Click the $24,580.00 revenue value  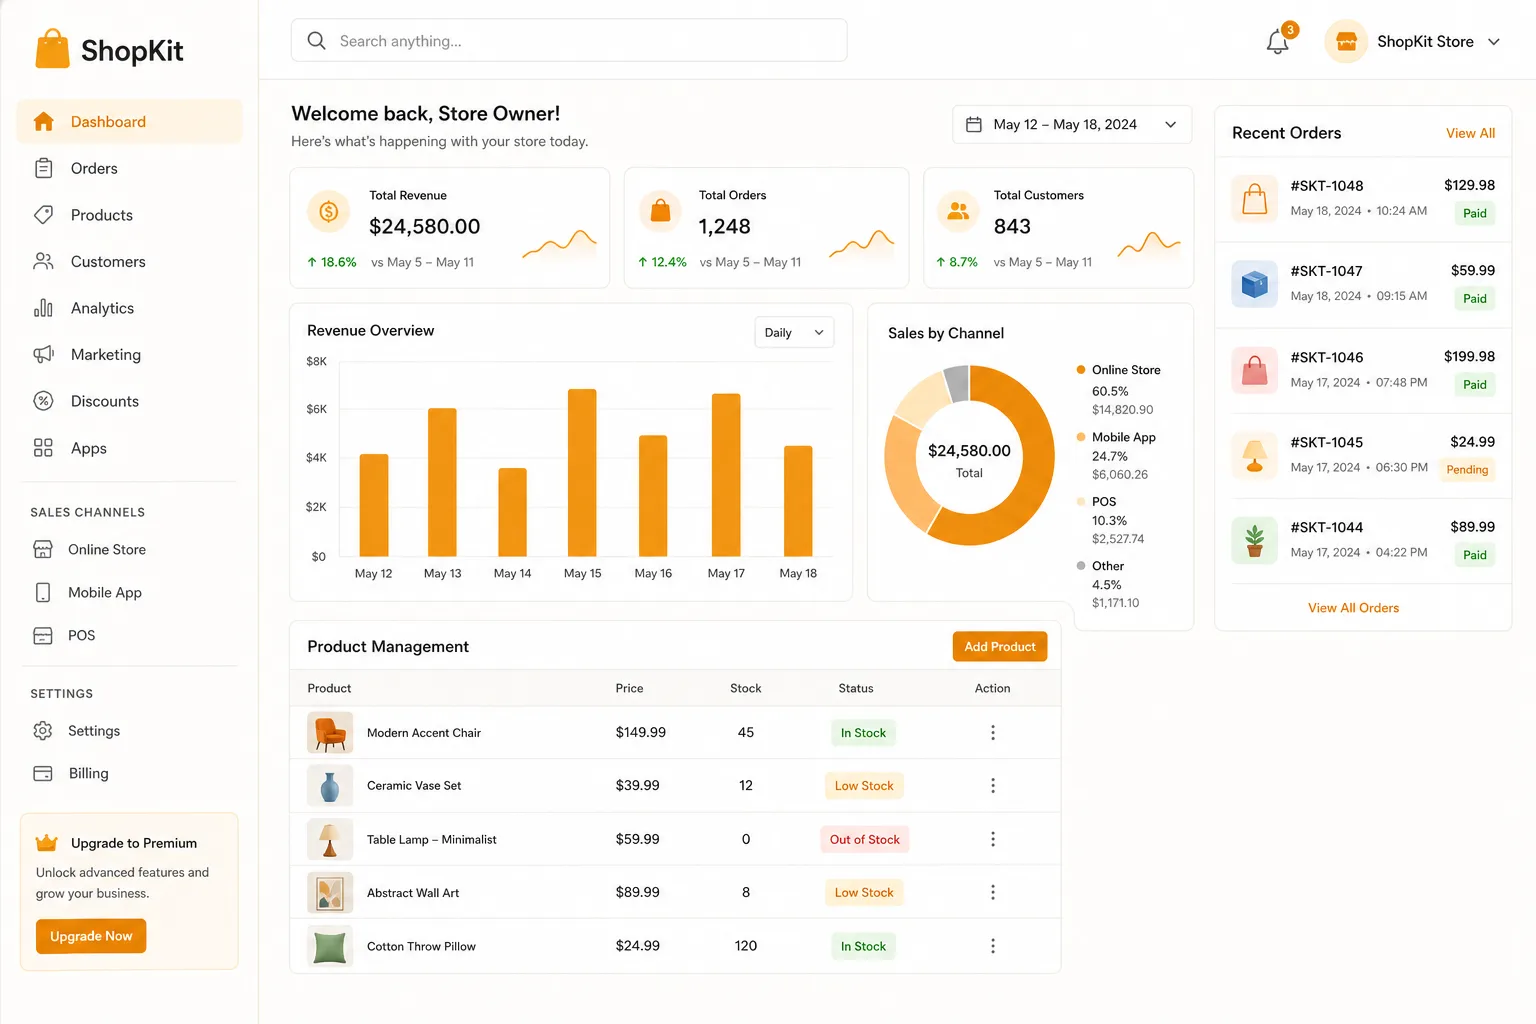[x=425, y=227]
